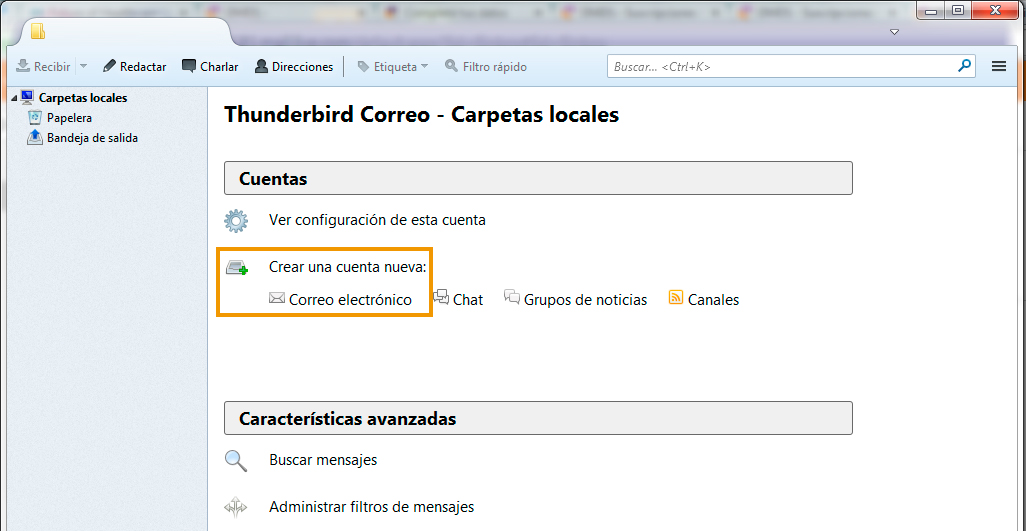Toggle Filtro rápido quick filter
Viewport: 1026px width, 531px height.
coord(486,66)
